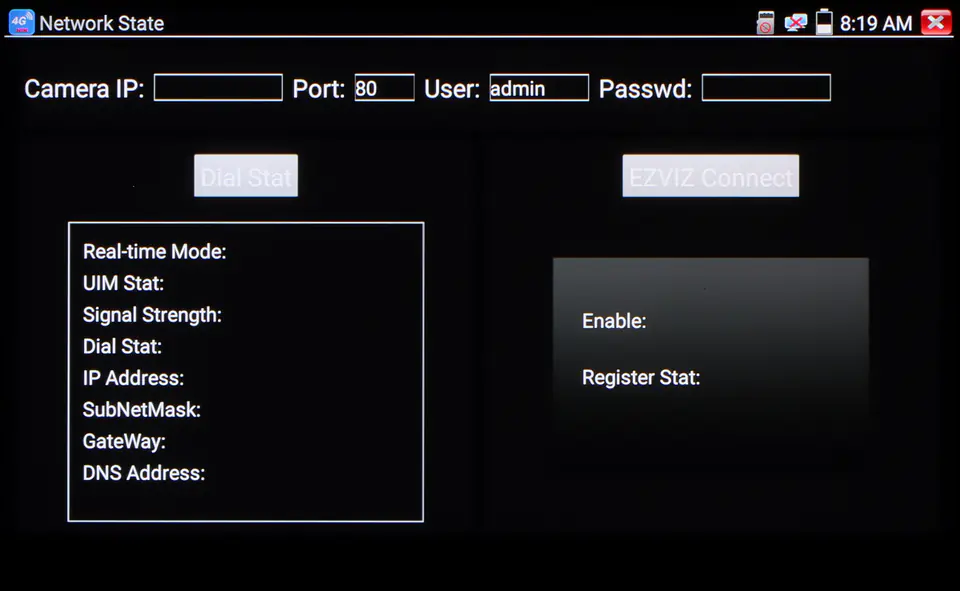Tap the SD card not-inserted status icon
The height and width of the screenshot is (591, 960).
pos(765,23)
